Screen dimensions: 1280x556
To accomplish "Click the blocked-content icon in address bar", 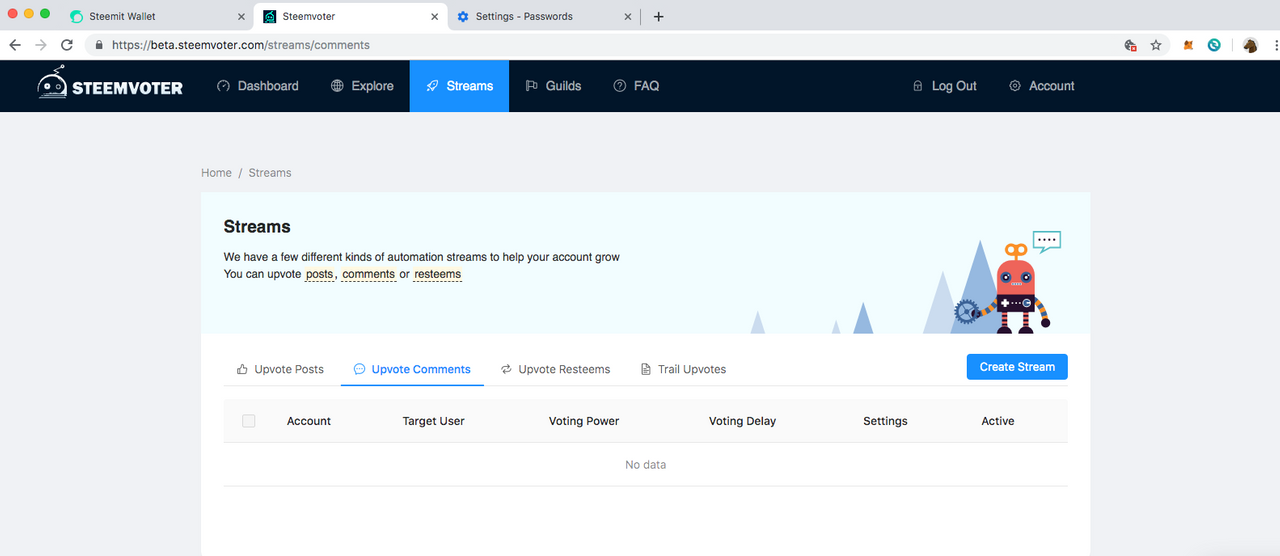I will point(1131,45).
